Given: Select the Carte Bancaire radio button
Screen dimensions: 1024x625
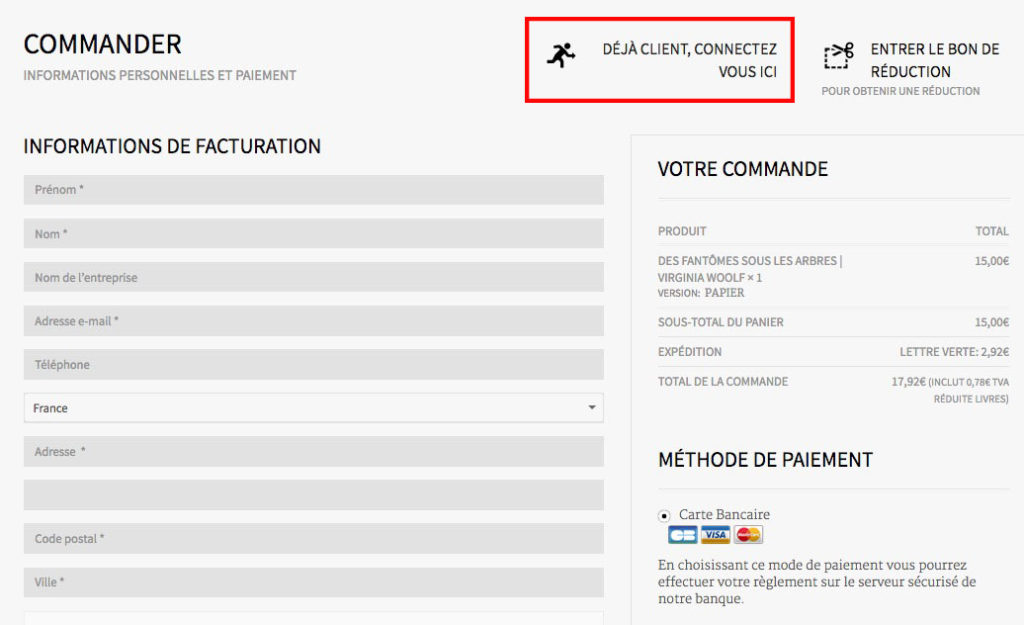Looking at the screenshot, I should pos(664,516).
